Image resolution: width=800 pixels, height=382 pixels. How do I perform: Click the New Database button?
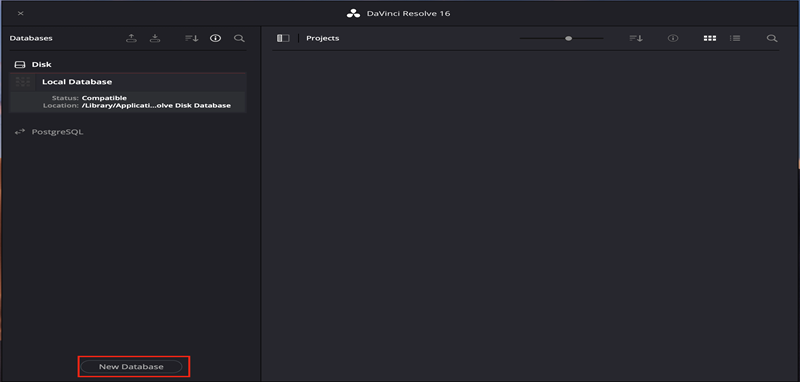[131, 367]
